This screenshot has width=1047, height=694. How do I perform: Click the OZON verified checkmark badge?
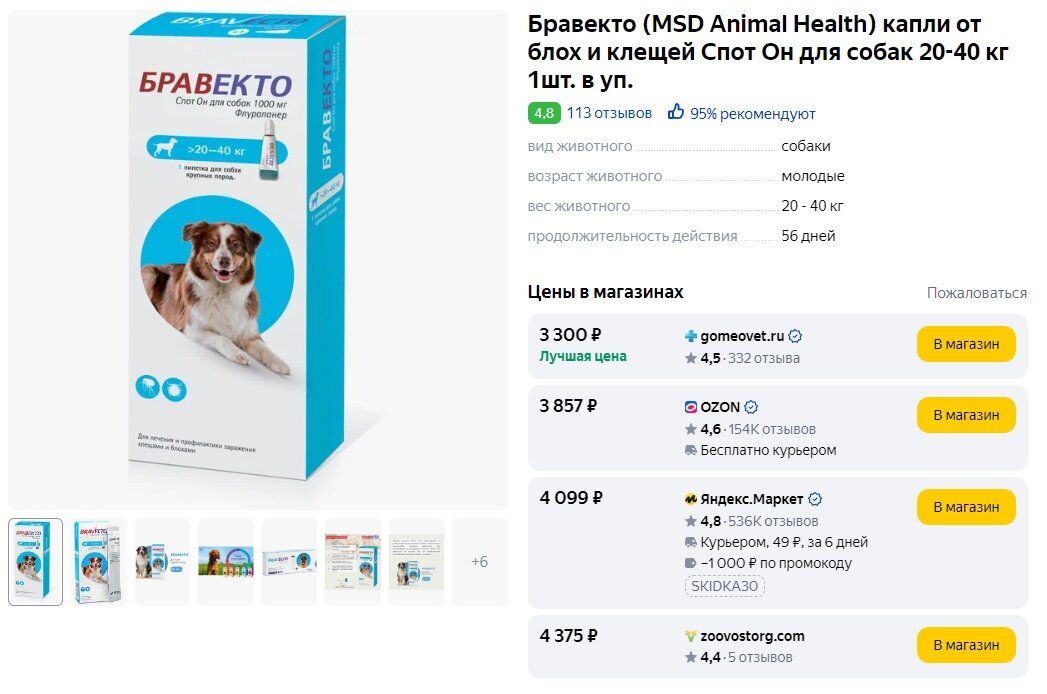[x=751, y=407]
